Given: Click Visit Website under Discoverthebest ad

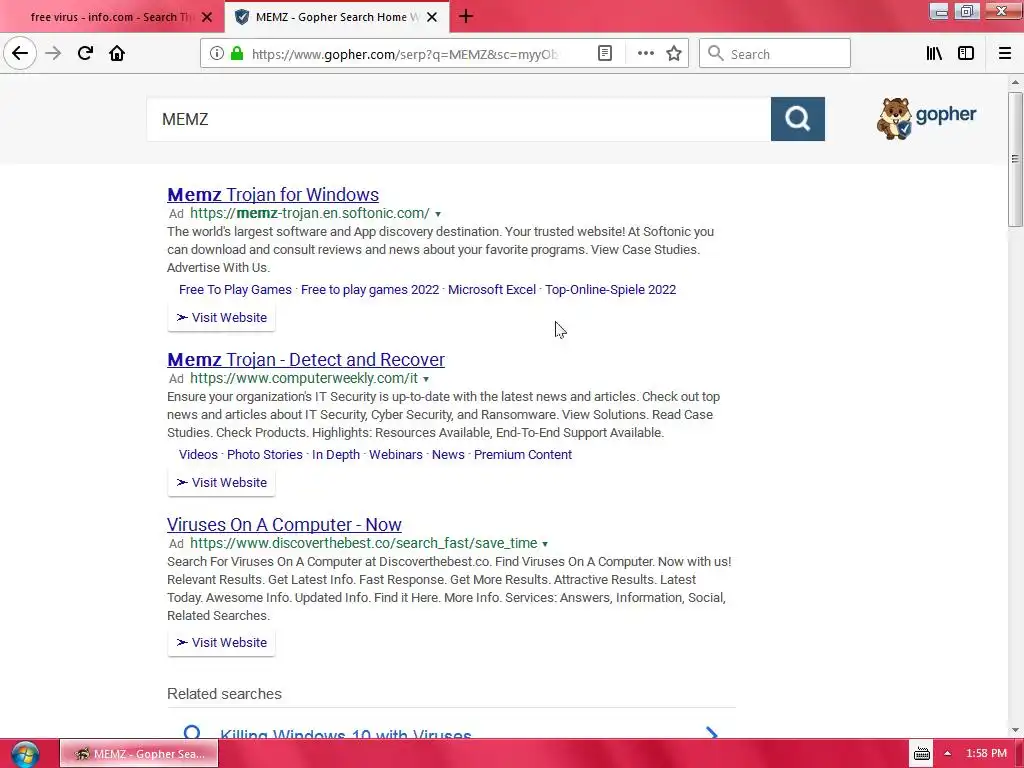Looking at the screenshot, I should [221, 643].
